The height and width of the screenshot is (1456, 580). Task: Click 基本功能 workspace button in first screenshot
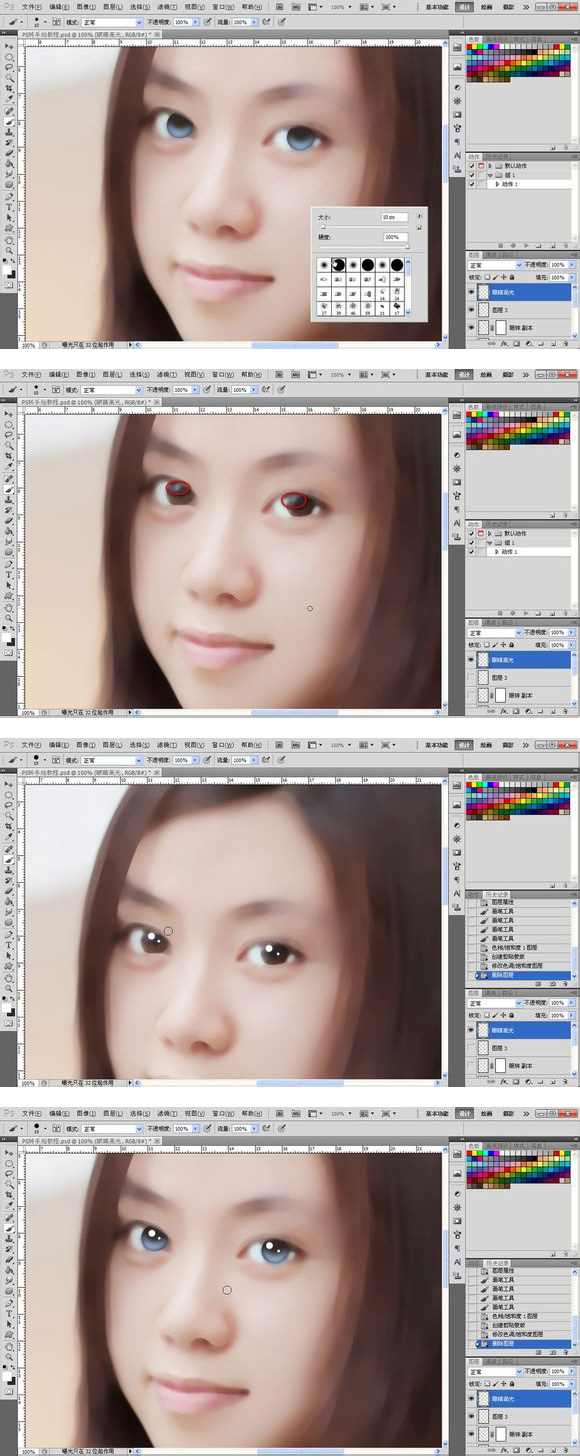tap(436, 7)
